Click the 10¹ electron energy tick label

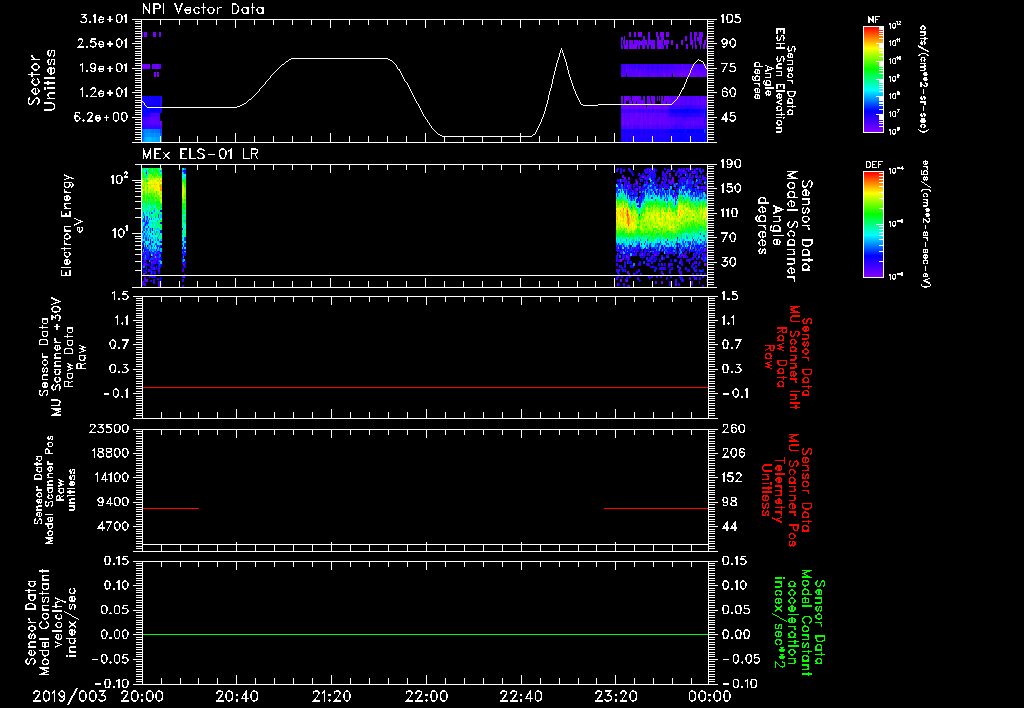point(121,233)
